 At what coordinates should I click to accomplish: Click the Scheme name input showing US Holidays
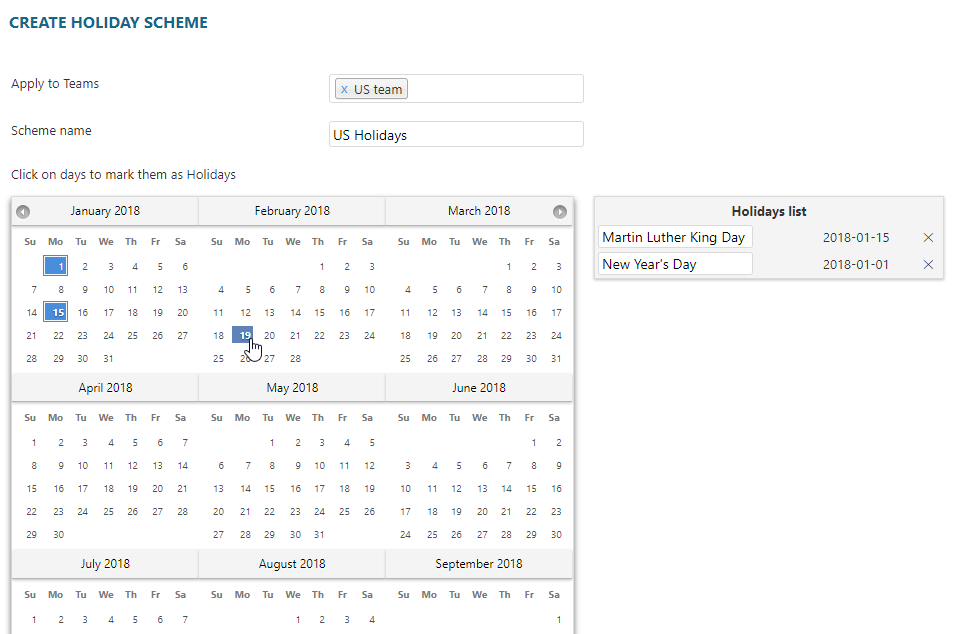(456, 134)
